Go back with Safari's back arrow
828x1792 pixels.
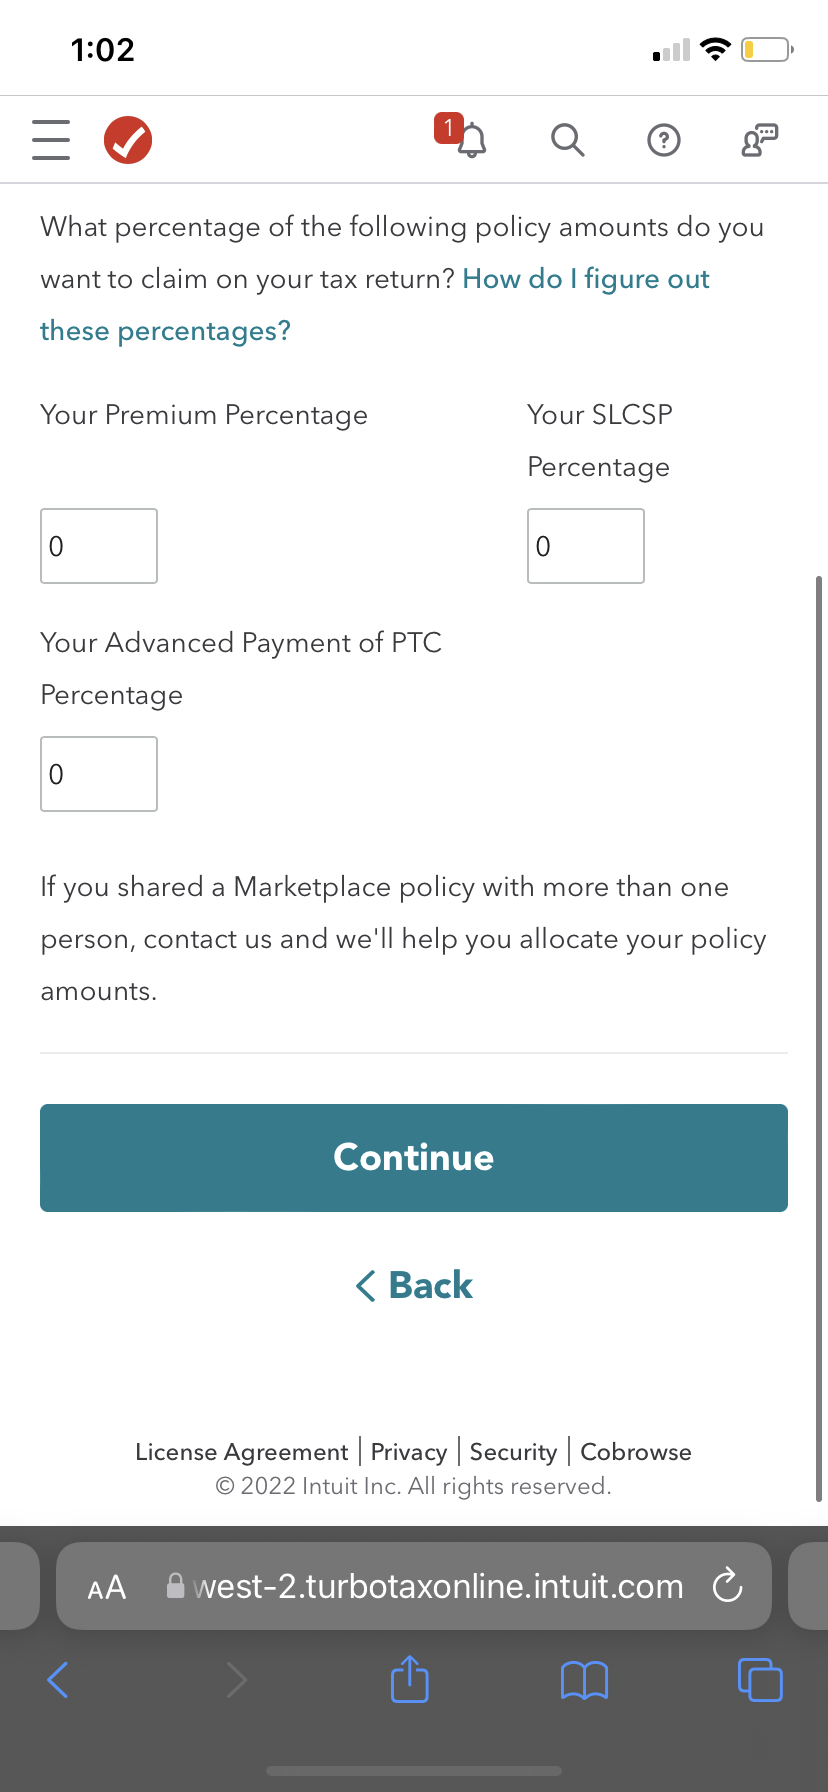[58, 1680]
